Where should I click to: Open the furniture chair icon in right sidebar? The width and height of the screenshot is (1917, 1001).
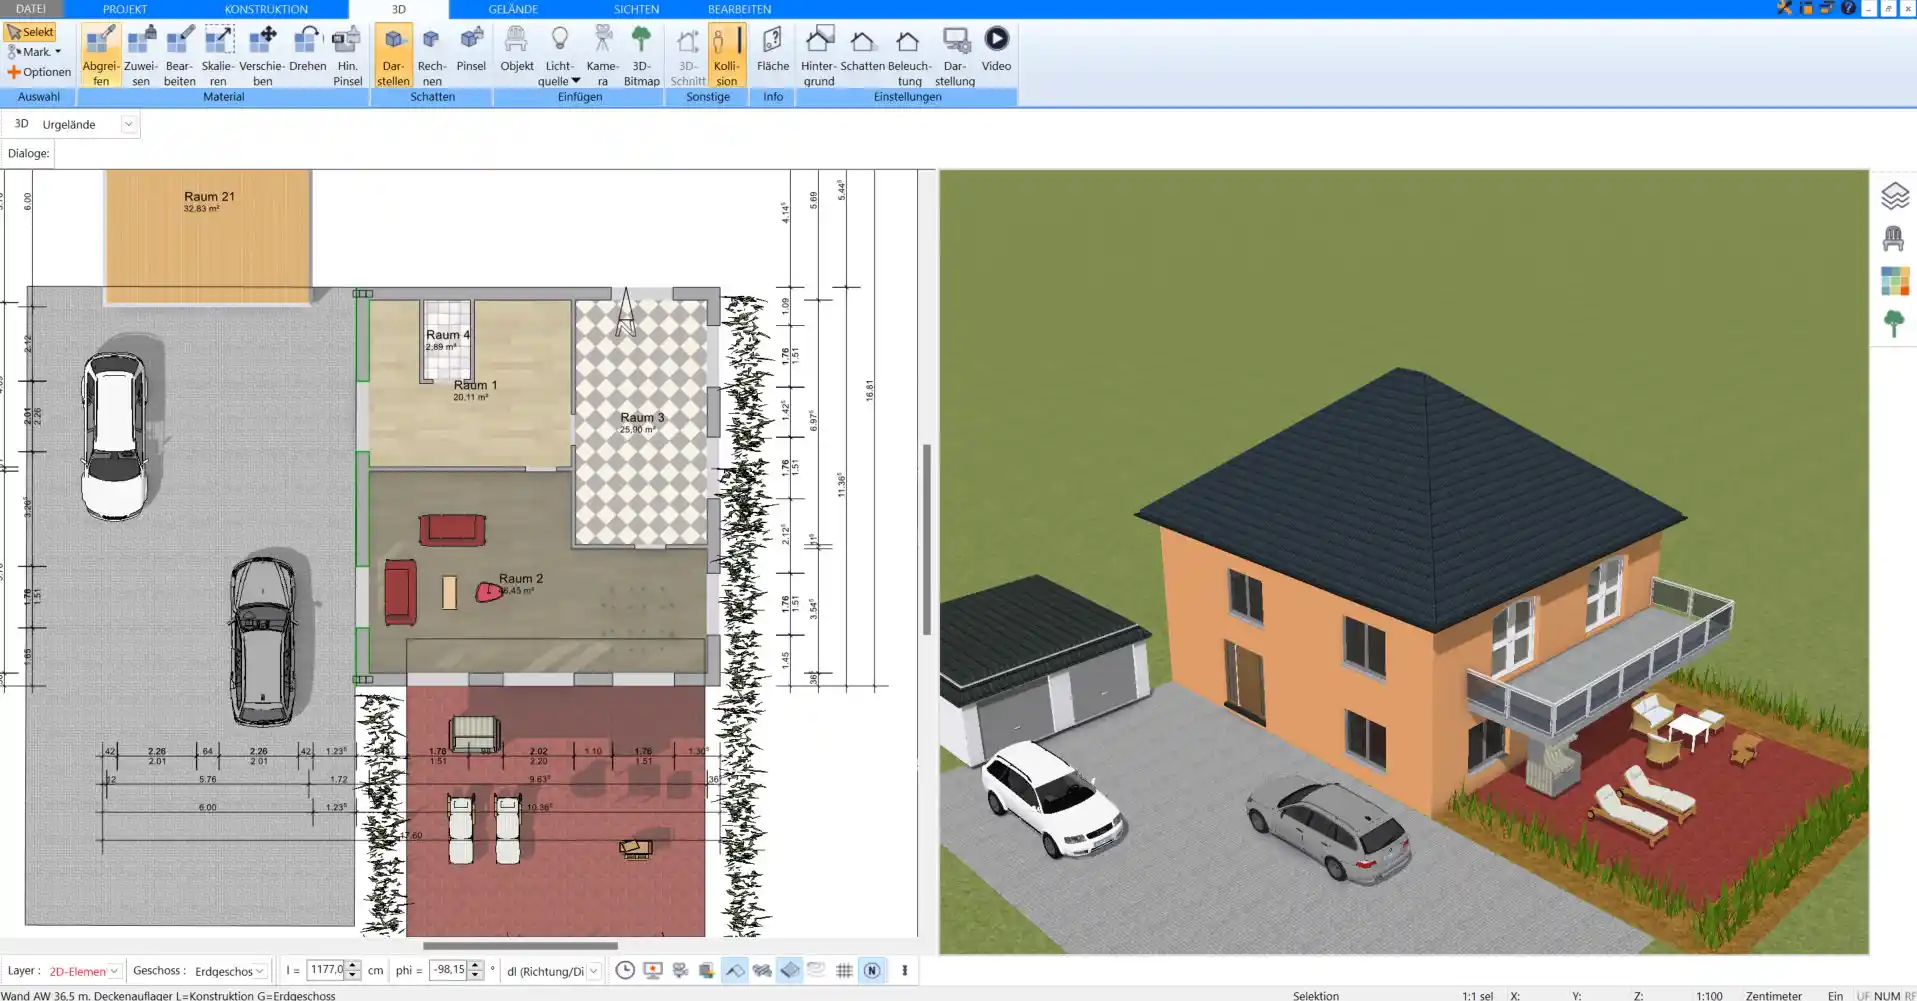[x=1894, y=238]
